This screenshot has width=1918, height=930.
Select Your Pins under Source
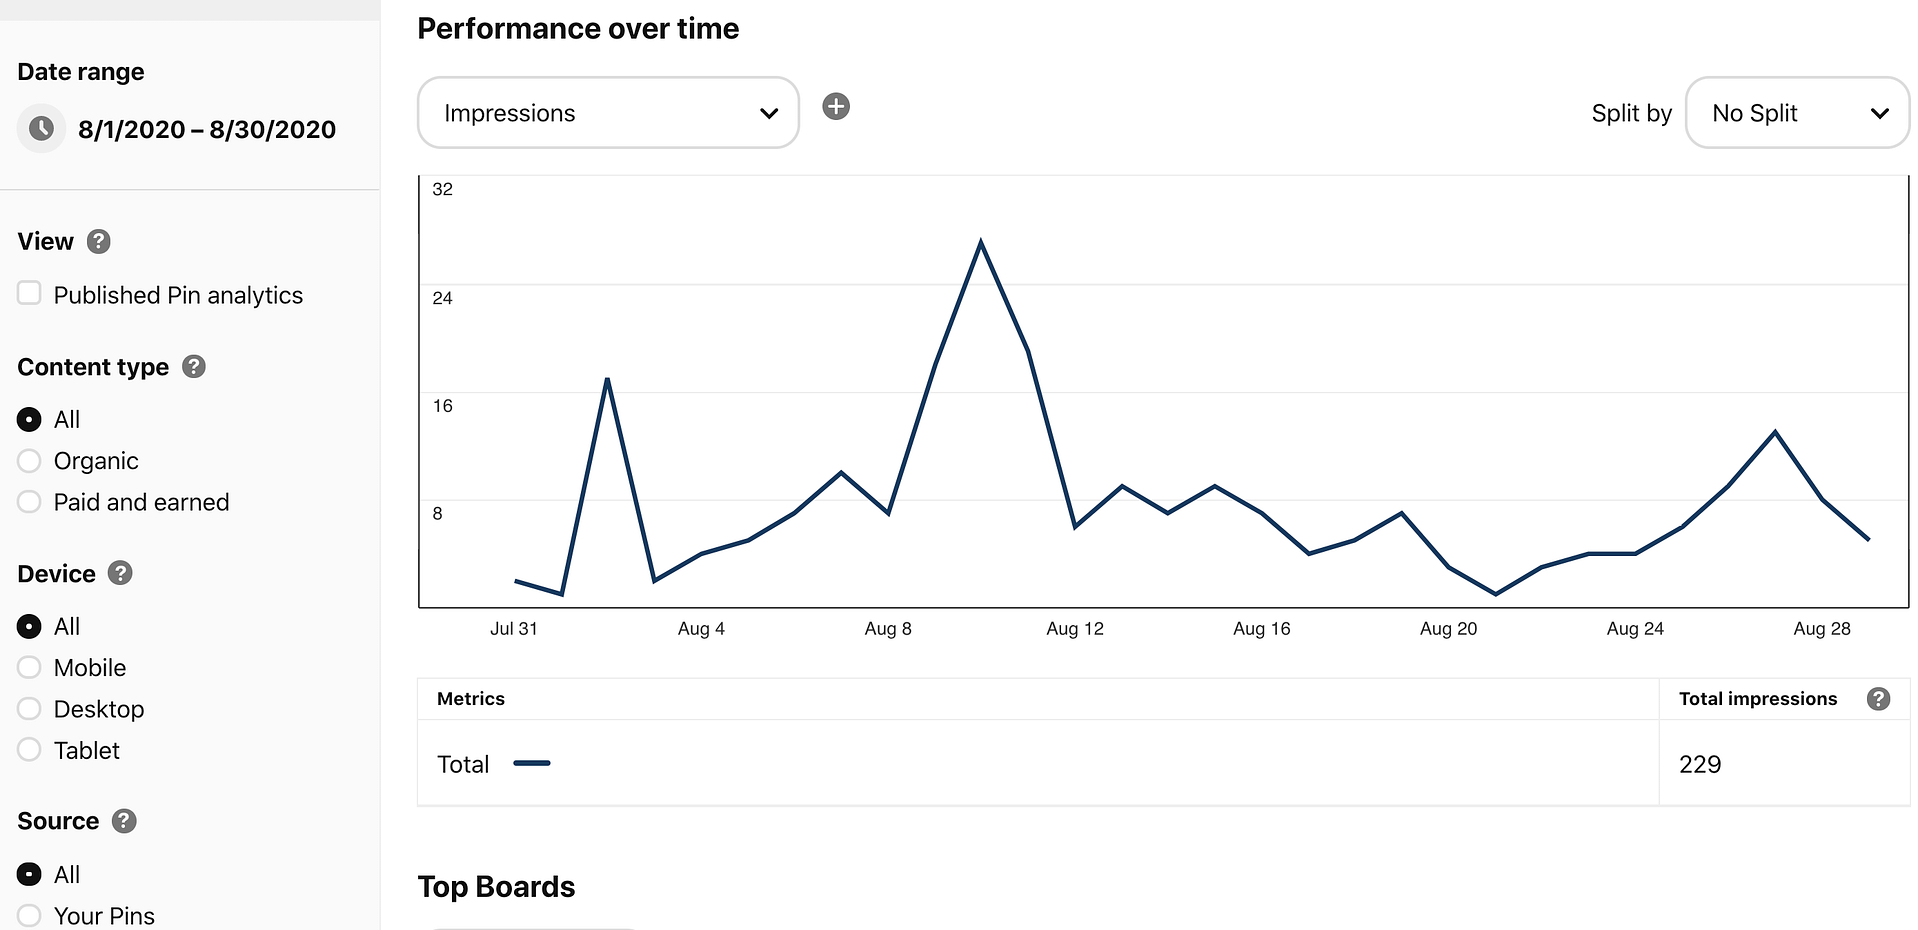click(x=29, y=914)
